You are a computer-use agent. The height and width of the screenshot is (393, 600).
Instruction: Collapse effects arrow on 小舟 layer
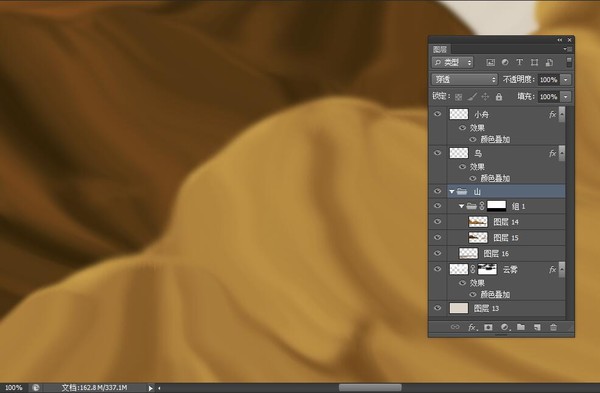click(562, 114)
